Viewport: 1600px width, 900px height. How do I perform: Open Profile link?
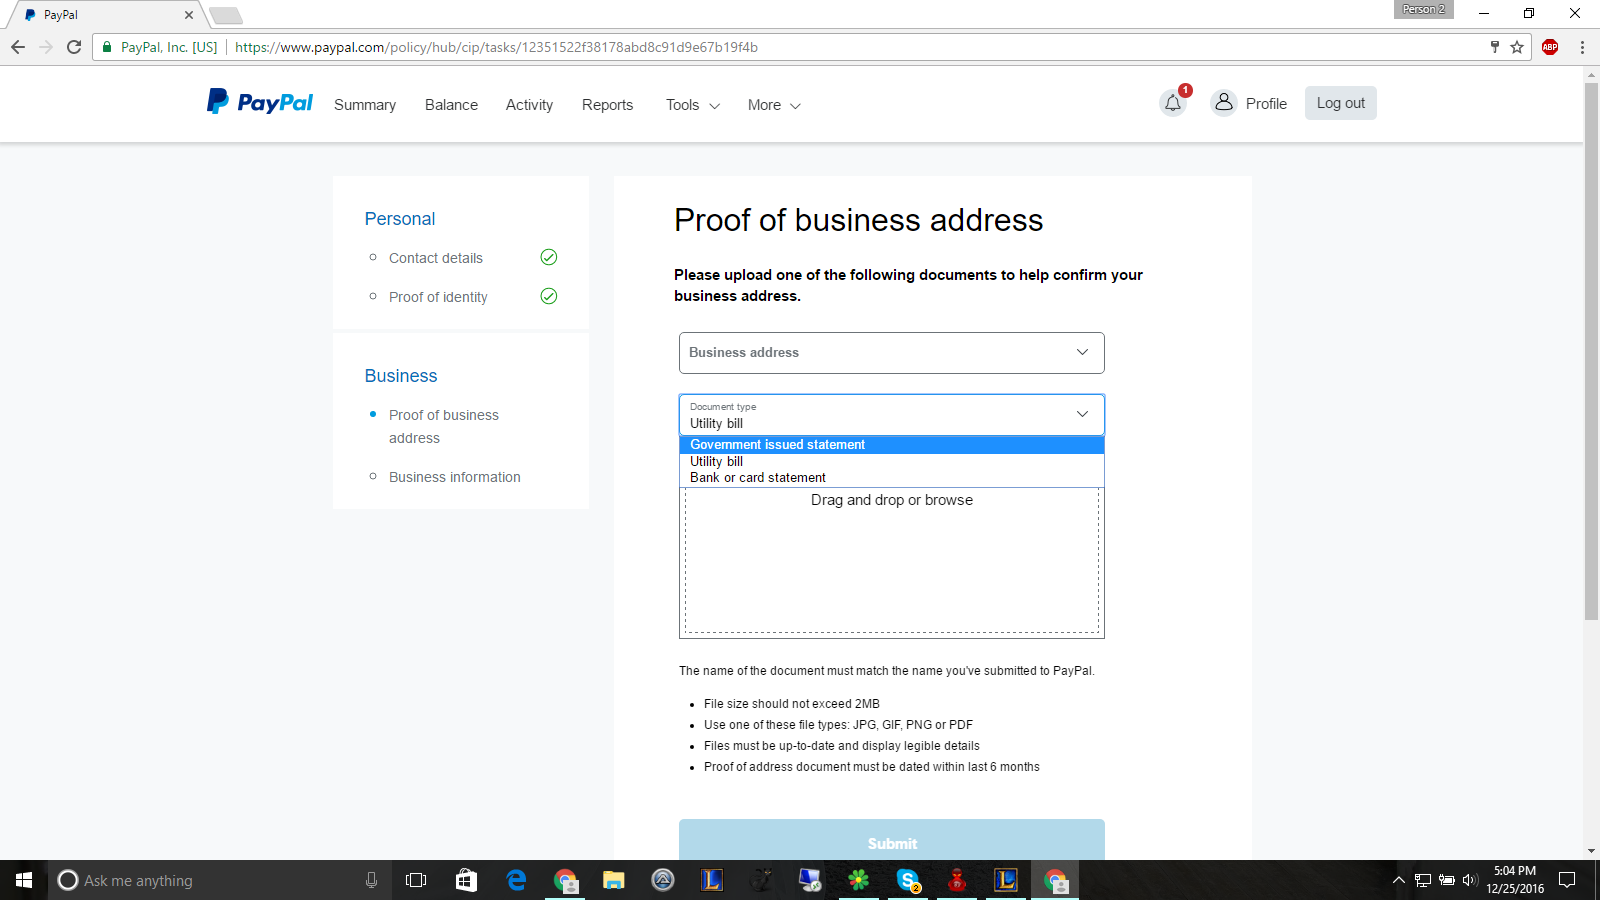[1266, 104]
